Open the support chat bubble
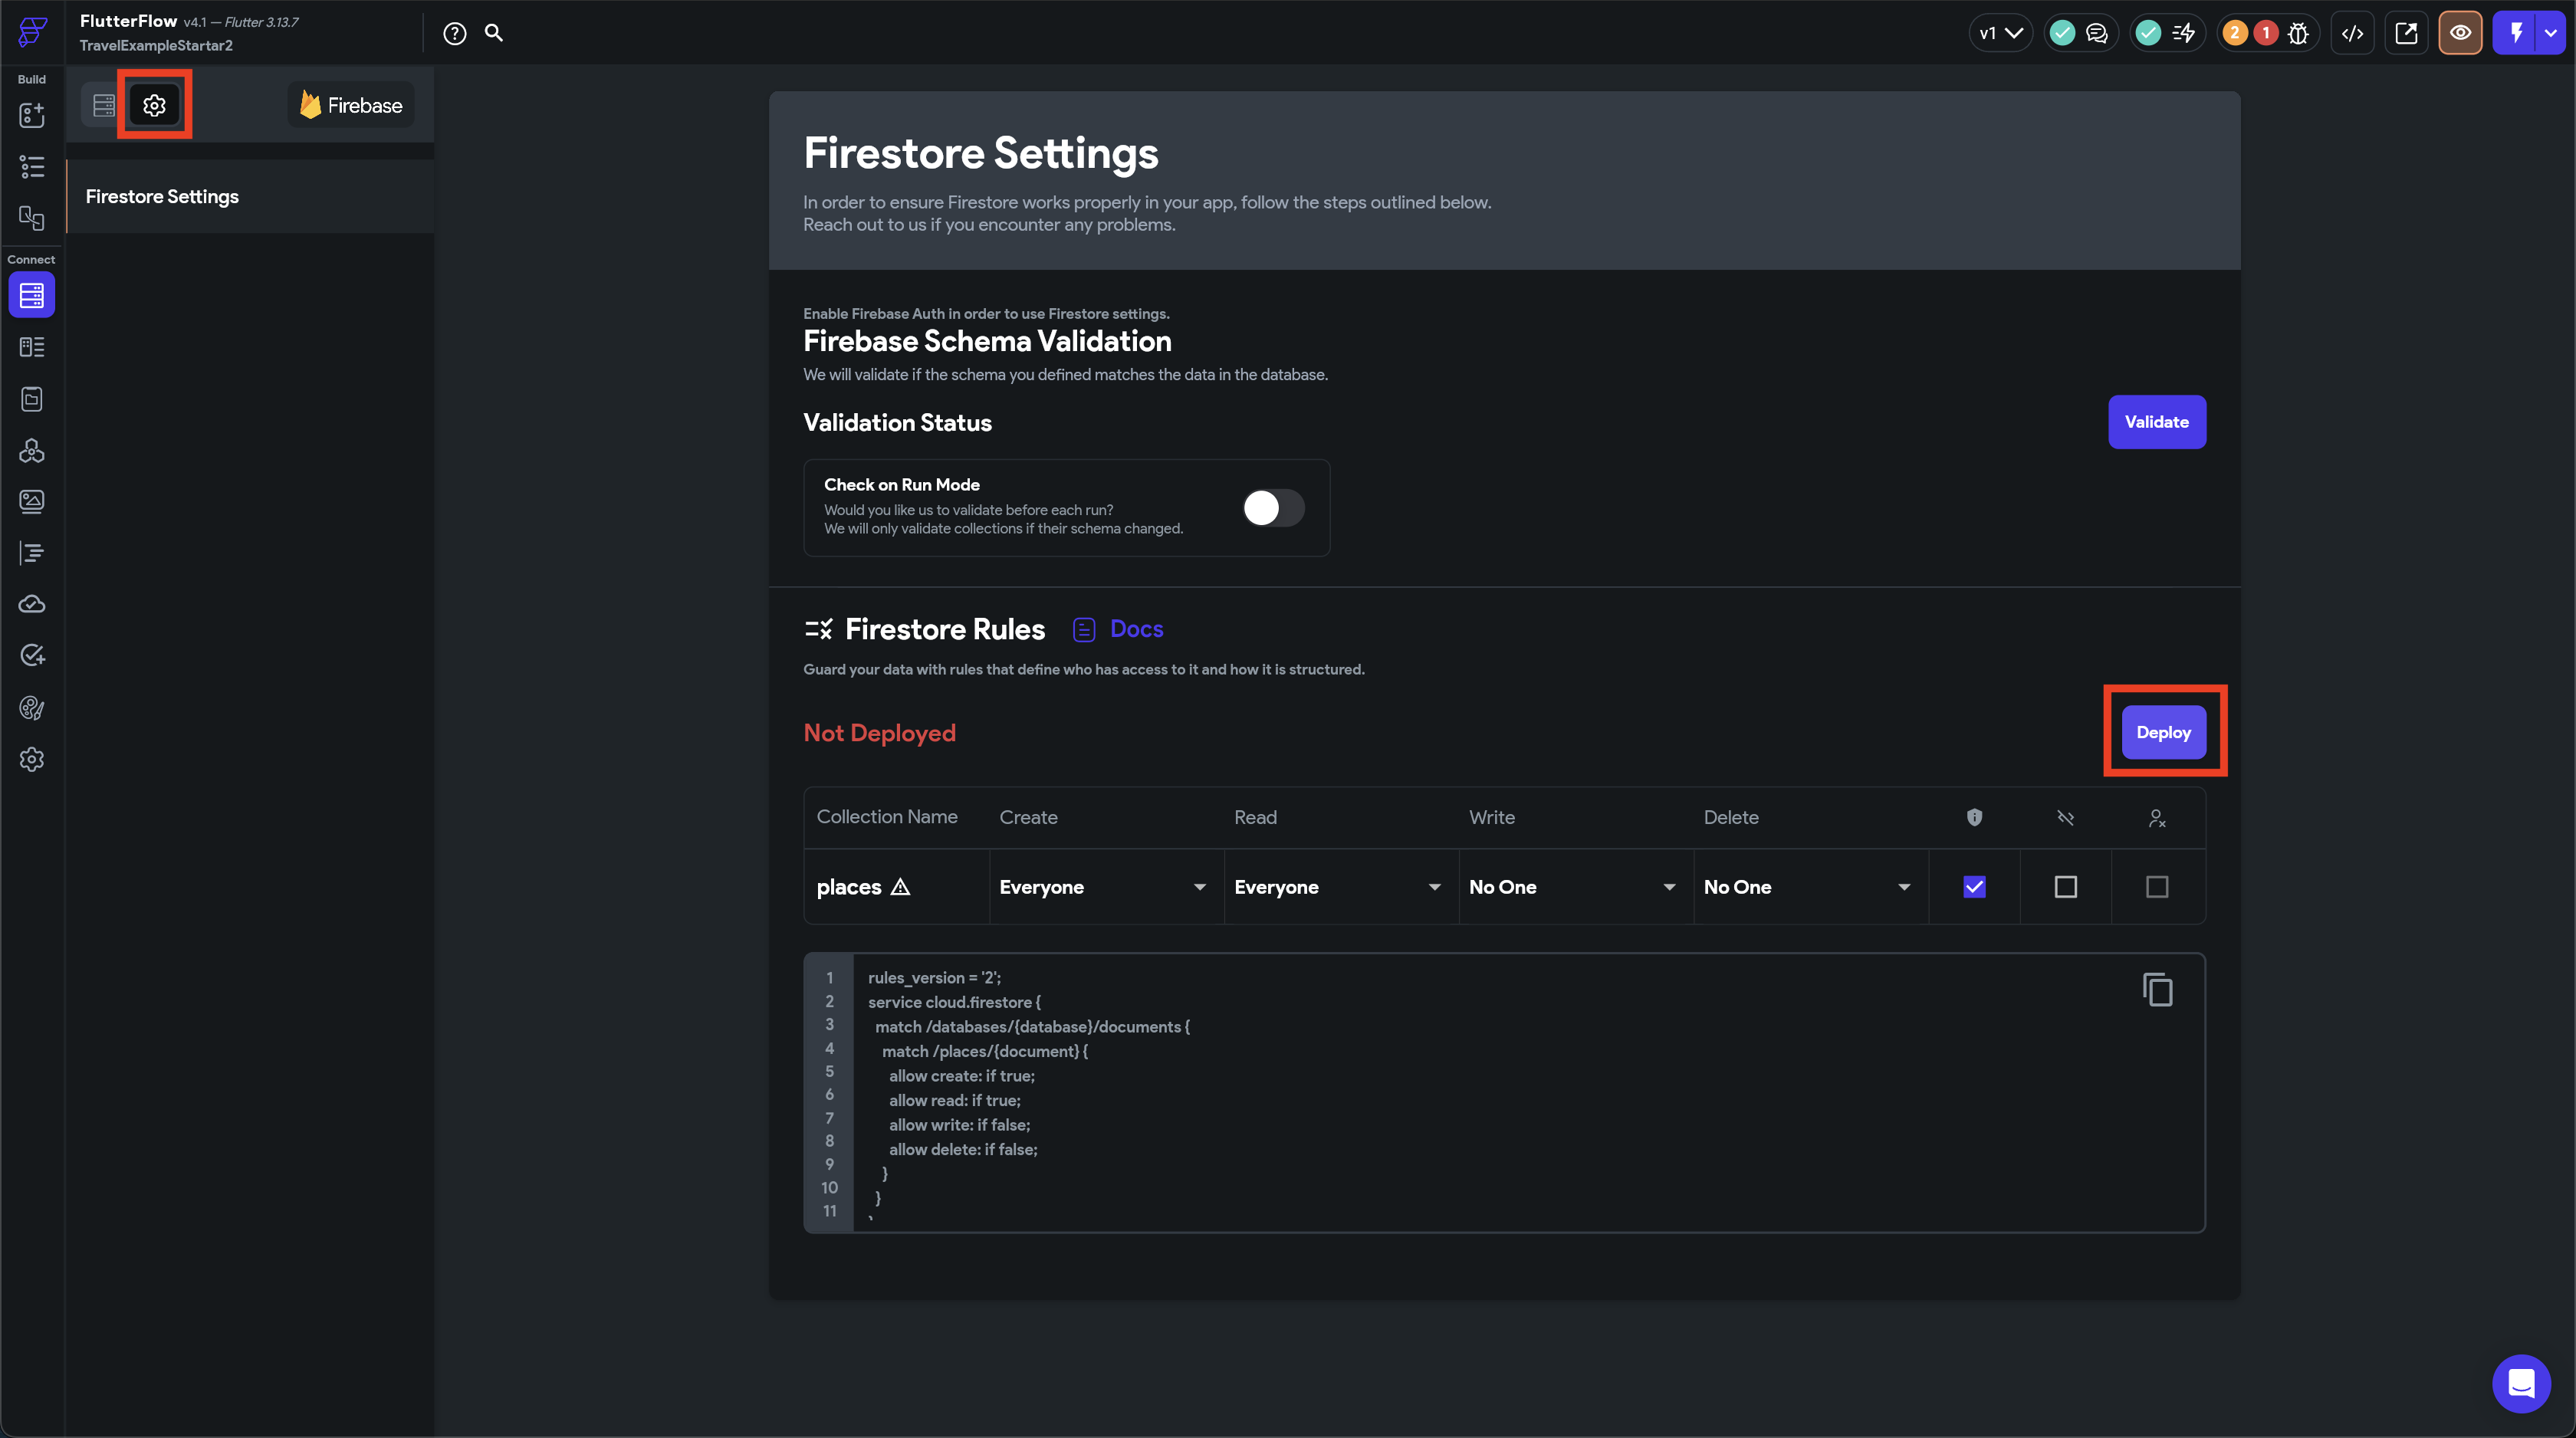This screenshot has height=1438, width=2576. tap(2521, 1383)
